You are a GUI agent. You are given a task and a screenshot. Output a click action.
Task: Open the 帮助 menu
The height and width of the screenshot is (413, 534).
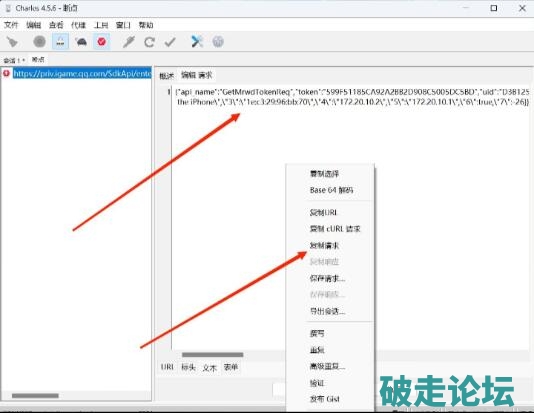(146, 25)
